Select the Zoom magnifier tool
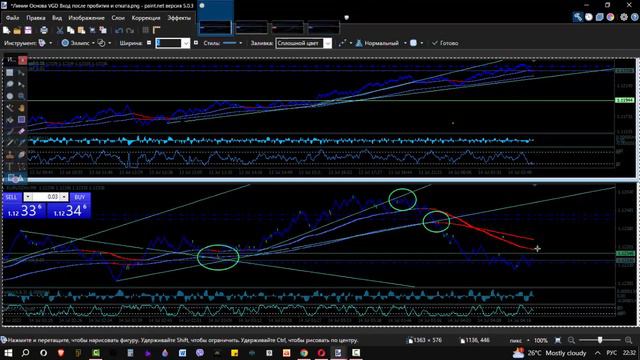This screenshot has width=640, height=360. click(21, 96)
